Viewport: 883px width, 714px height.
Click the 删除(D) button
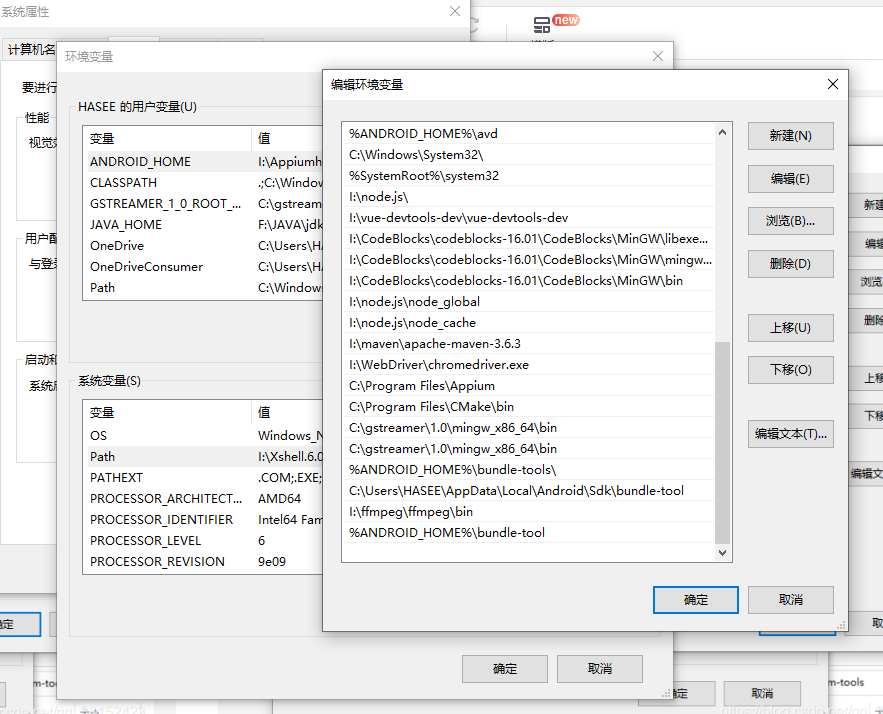[x=790, y=264]
